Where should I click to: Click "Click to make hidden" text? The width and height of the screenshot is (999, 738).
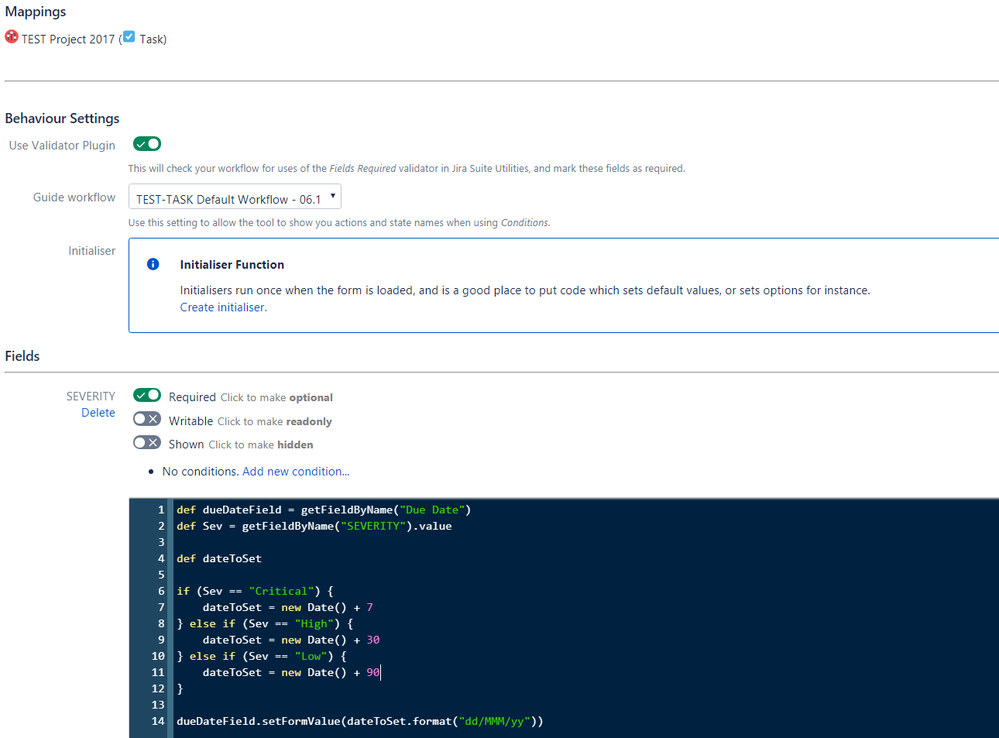point(261,445)
